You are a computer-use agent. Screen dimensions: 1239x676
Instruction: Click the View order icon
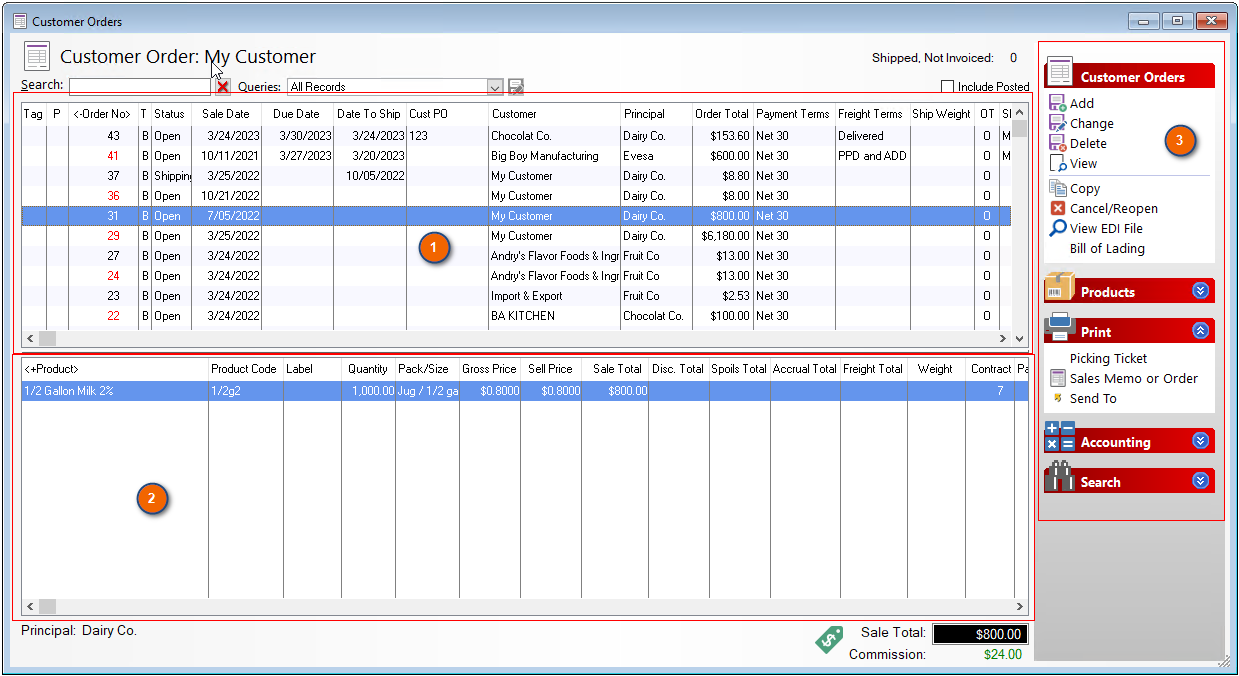tap(1057, 163)
